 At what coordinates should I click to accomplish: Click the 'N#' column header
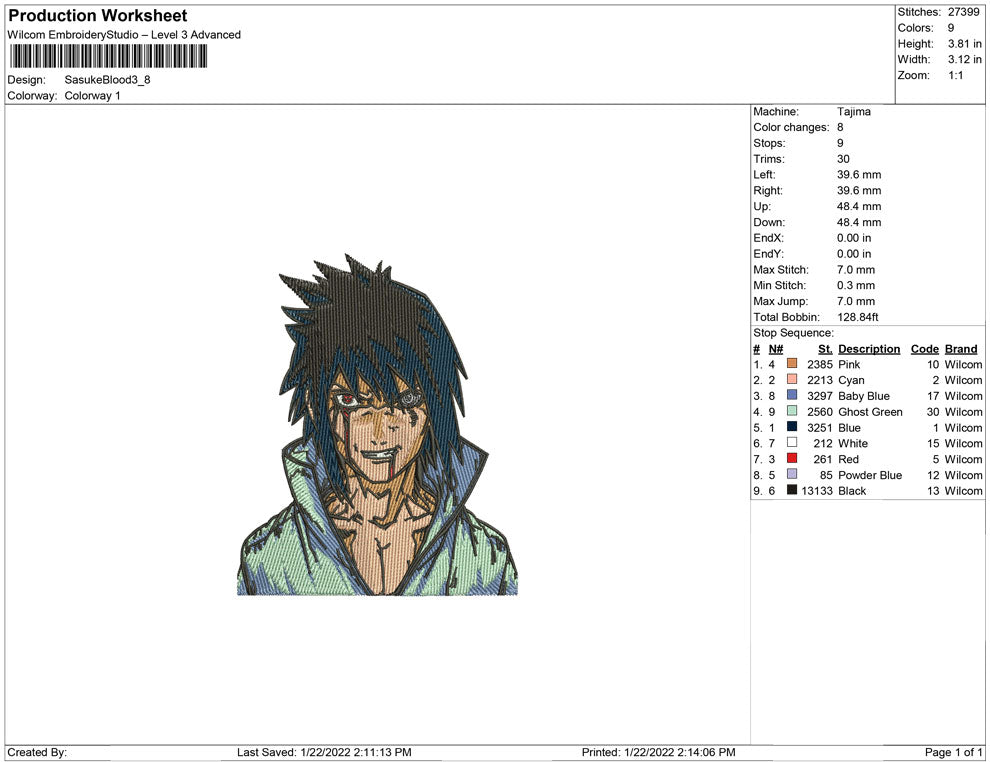coord(775,349)
